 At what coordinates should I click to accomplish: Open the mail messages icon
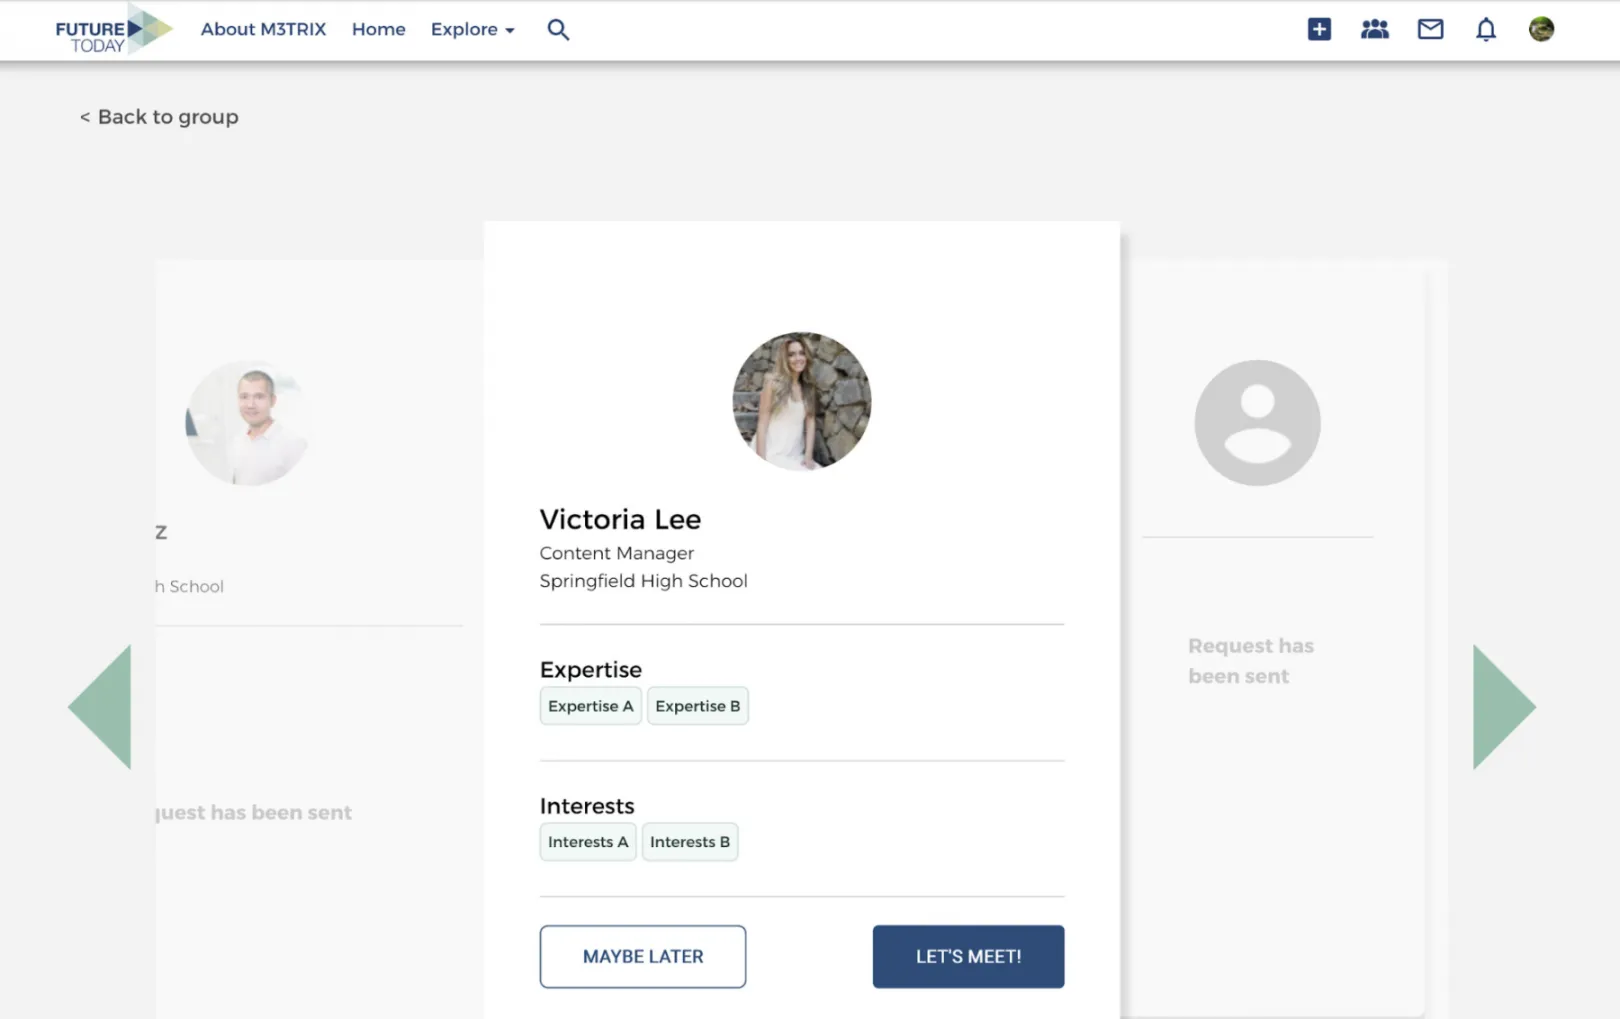point(1431,29)
